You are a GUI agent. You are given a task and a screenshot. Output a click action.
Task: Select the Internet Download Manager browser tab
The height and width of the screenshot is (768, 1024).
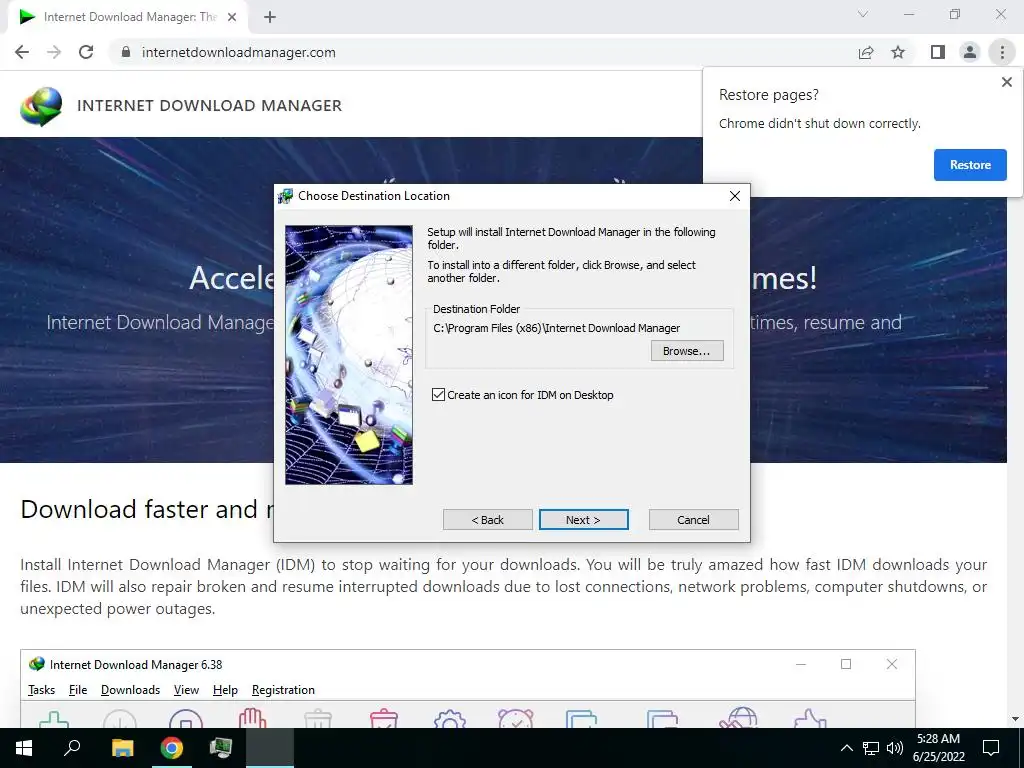click(x=127, y=17)
